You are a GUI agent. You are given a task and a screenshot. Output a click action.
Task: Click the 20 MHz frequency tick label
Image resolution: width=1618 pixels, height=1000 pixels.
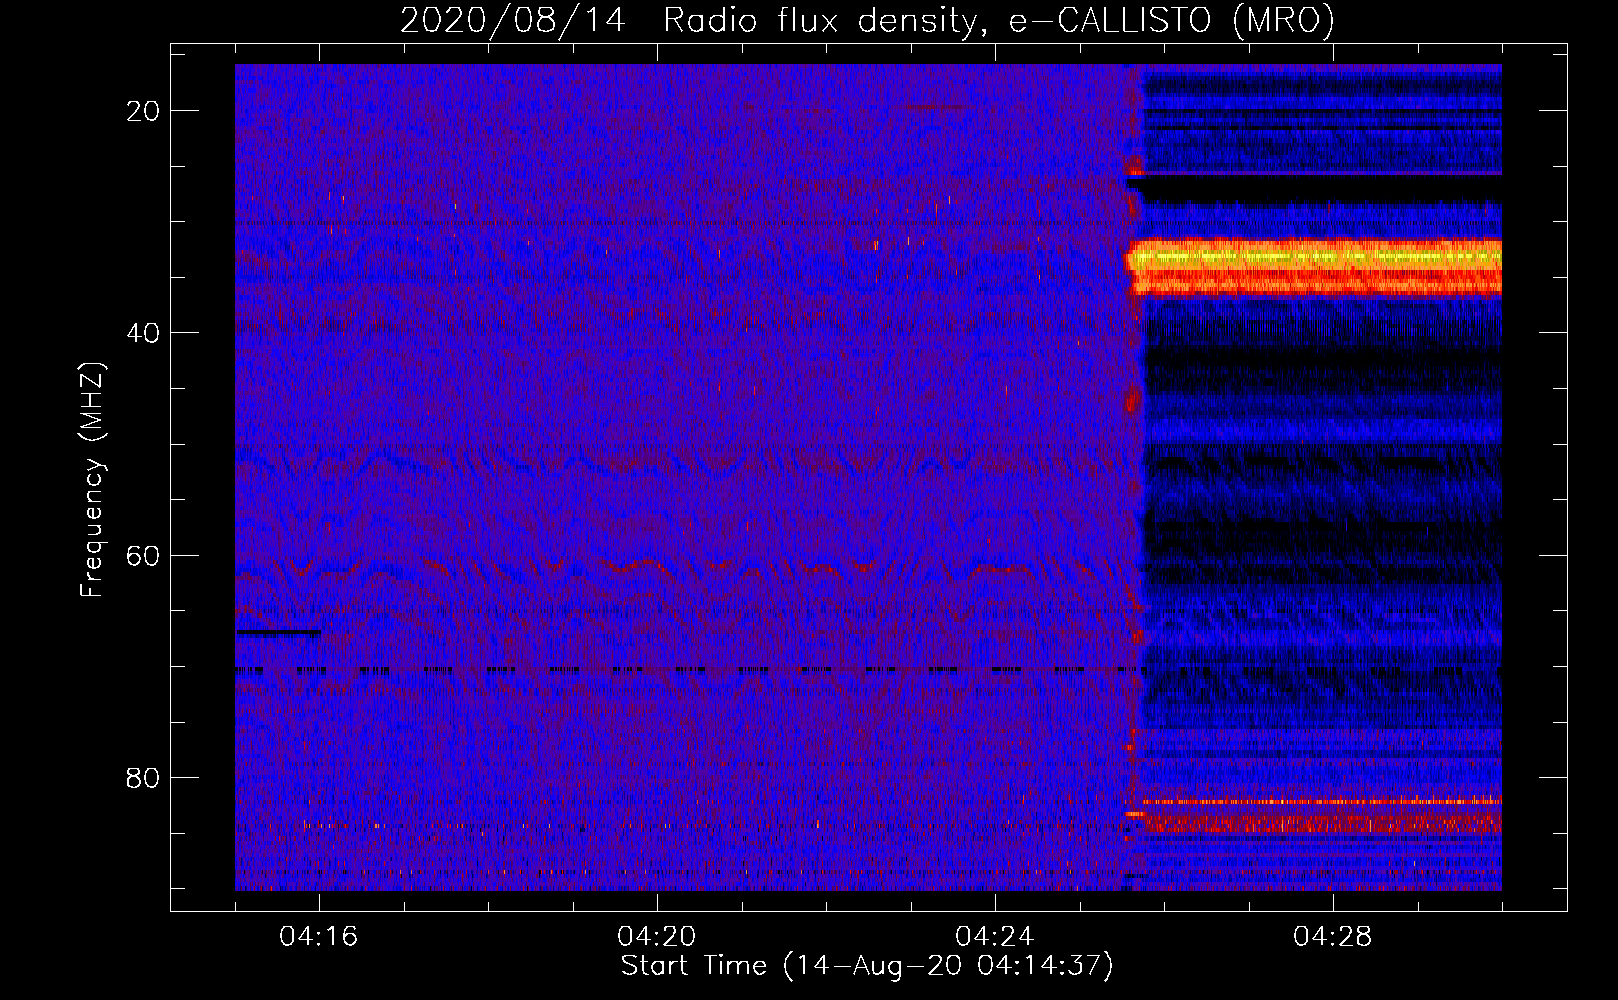coord(144,111)
